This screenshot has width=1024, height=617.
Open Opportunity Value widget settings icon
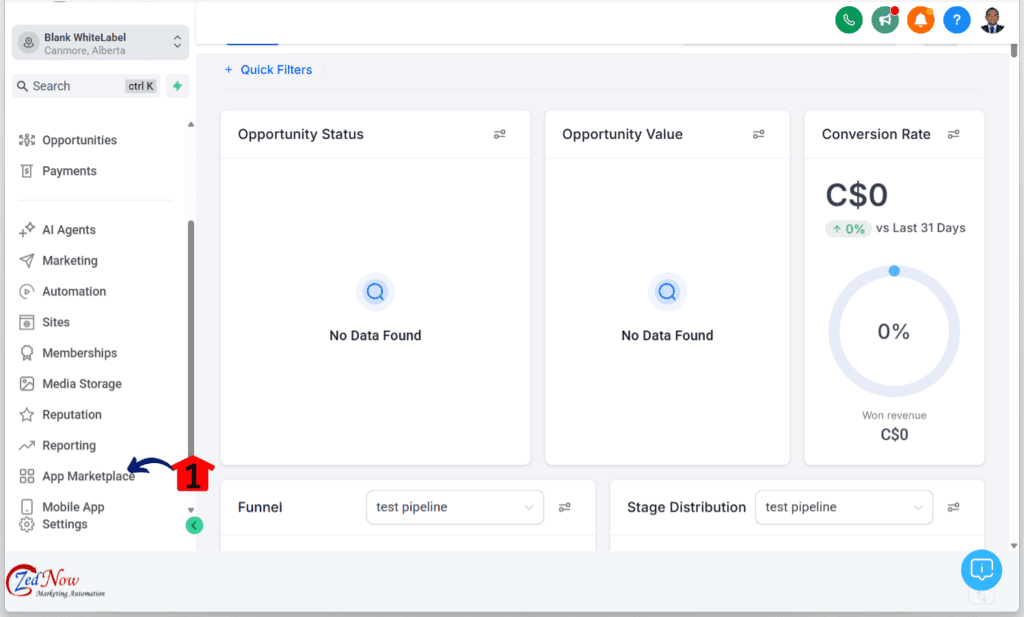(x=759, y=134)
